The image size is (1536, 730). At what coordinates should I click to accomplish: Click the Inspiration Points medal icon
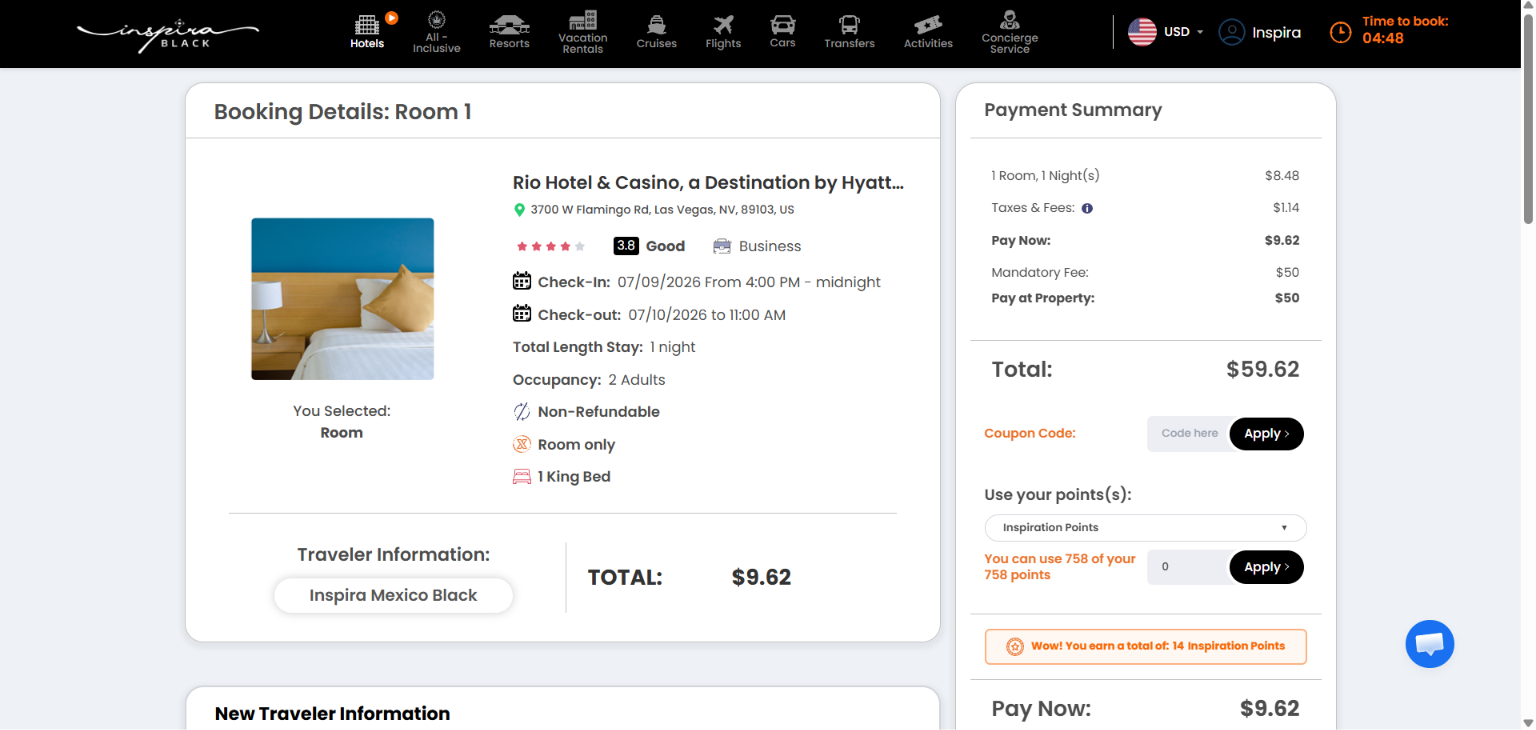(1014, 646)
